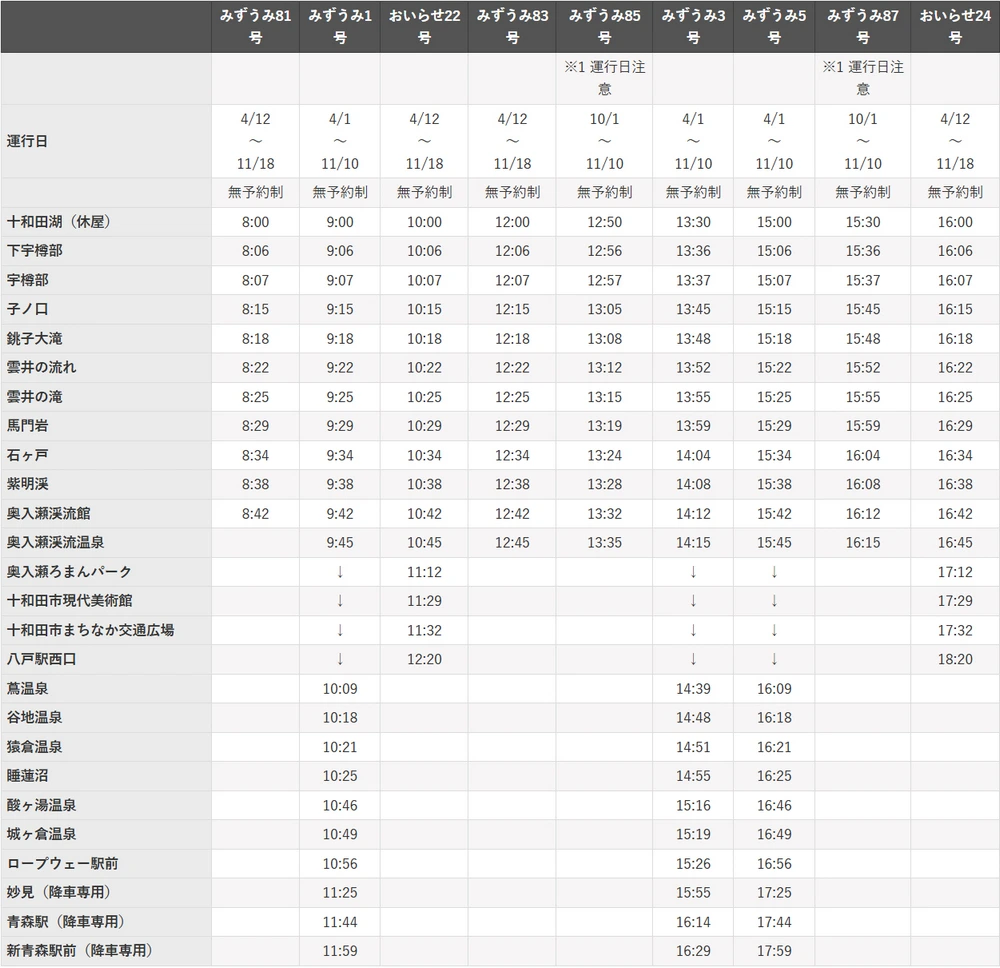Click the 14:48 time at 谷地温泉
The image size is (1000, 968).
point(693,717)
